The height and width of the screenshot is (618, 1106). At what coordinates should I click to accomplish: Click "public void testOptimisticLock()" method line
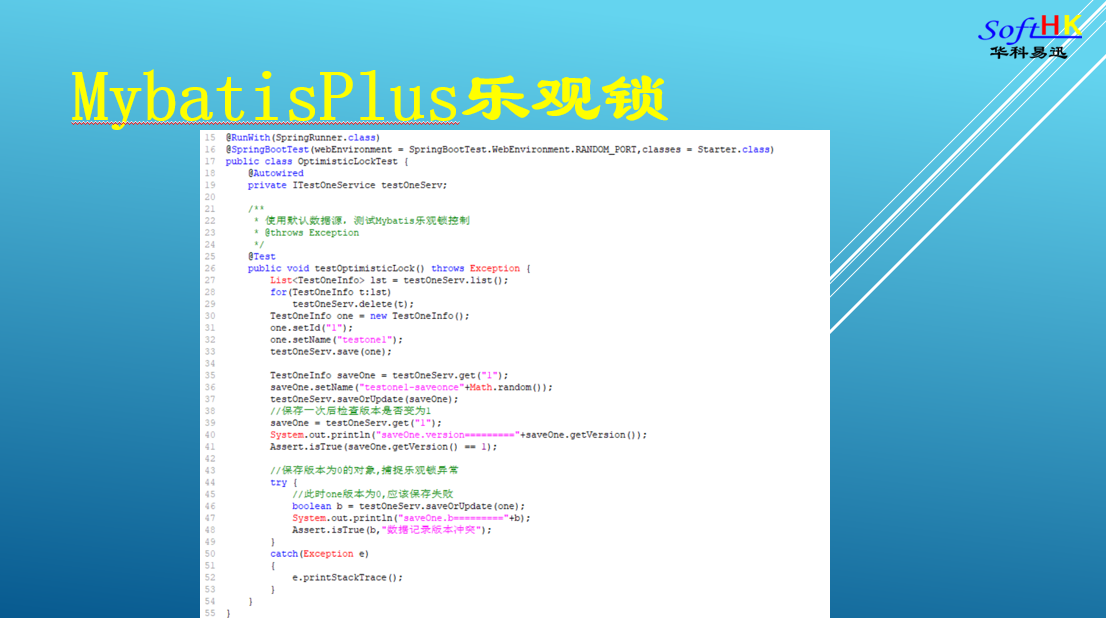[389, 269]
